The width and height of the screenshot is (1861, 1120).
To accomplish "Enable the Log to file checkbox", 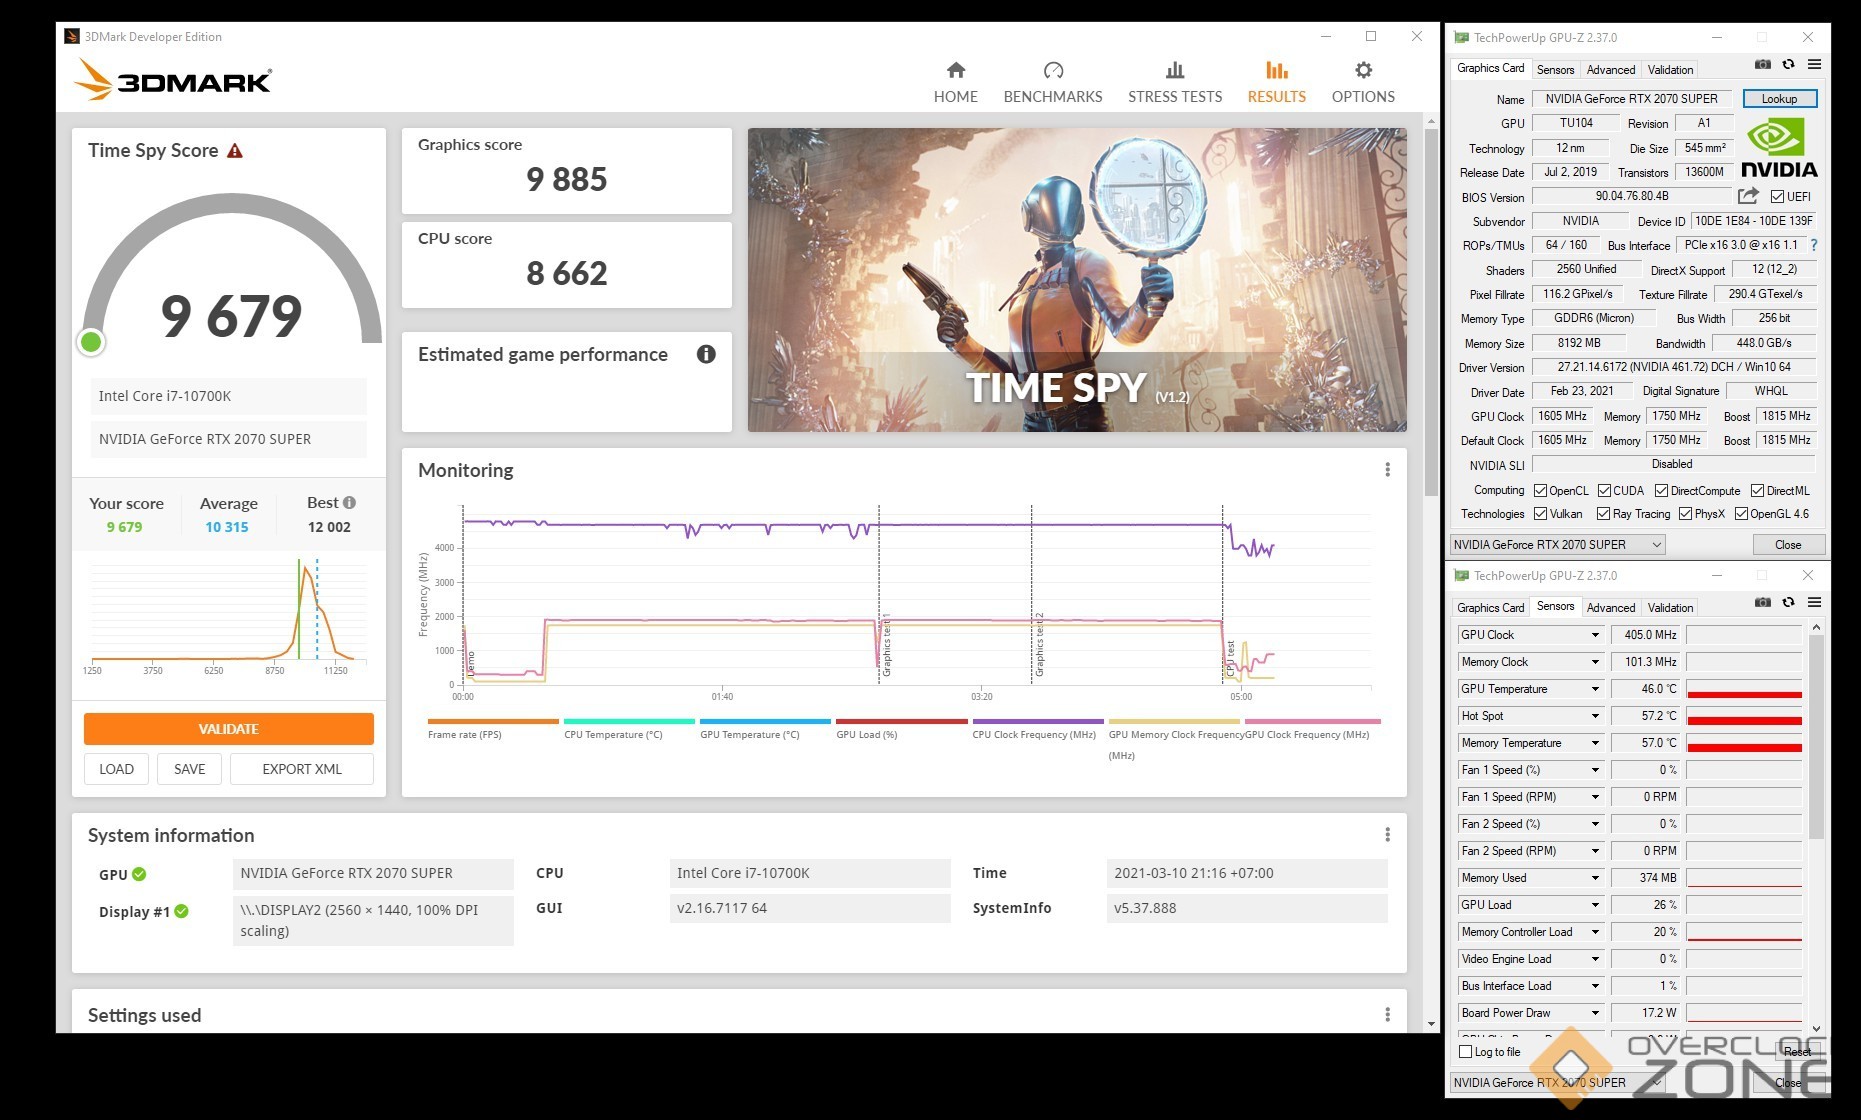I will click(x=1466, y=1051).
